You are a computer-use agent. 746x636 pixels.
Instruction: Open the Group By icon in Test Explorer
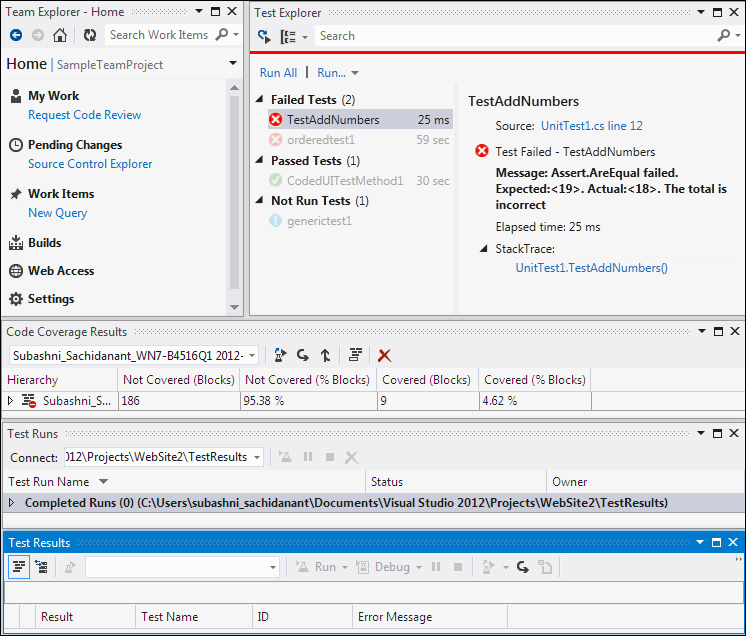click(x=288, y=36)
